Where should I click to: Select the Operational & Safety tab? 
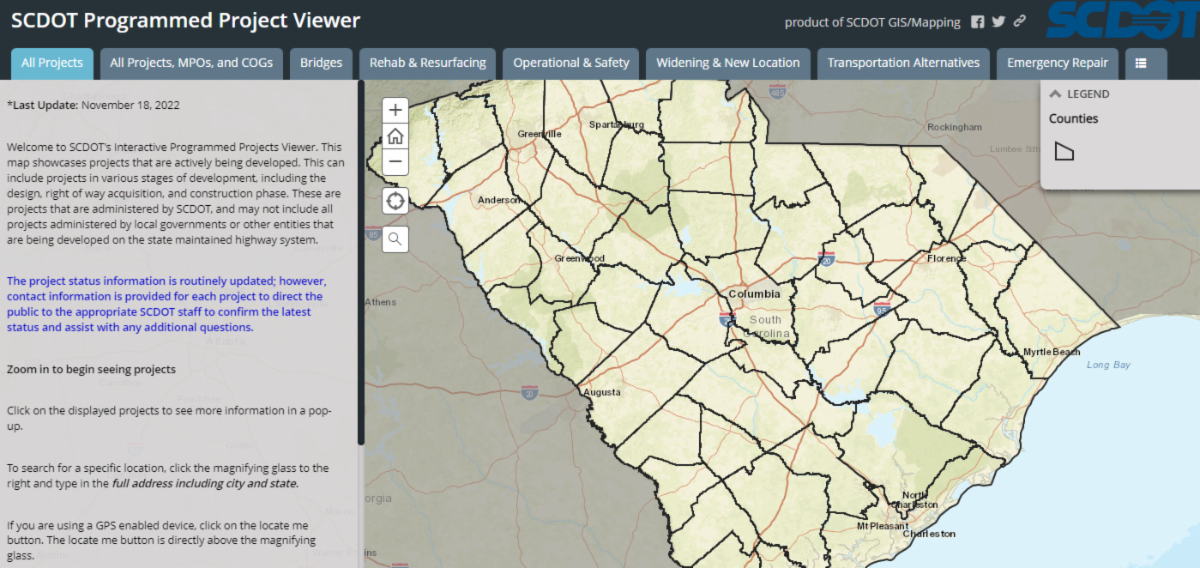[x=571, y=63]
